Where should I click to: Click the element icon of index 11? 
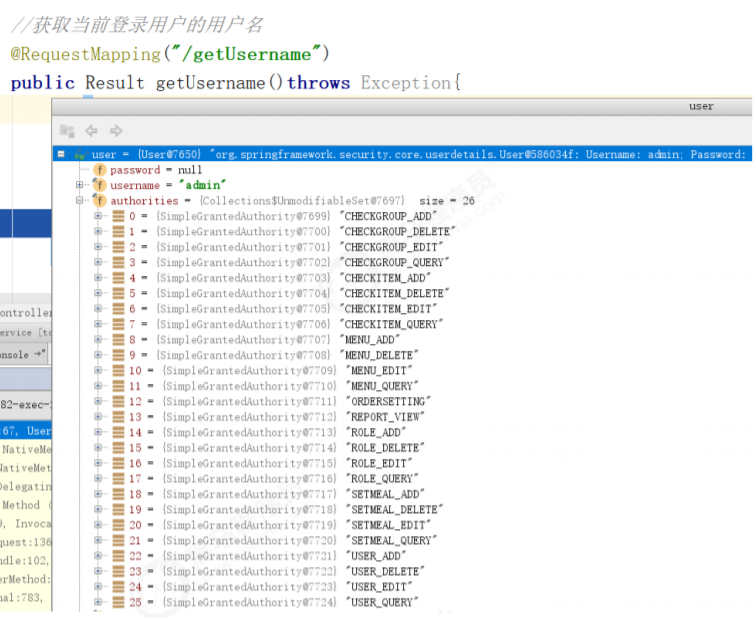tap(119, 386)
